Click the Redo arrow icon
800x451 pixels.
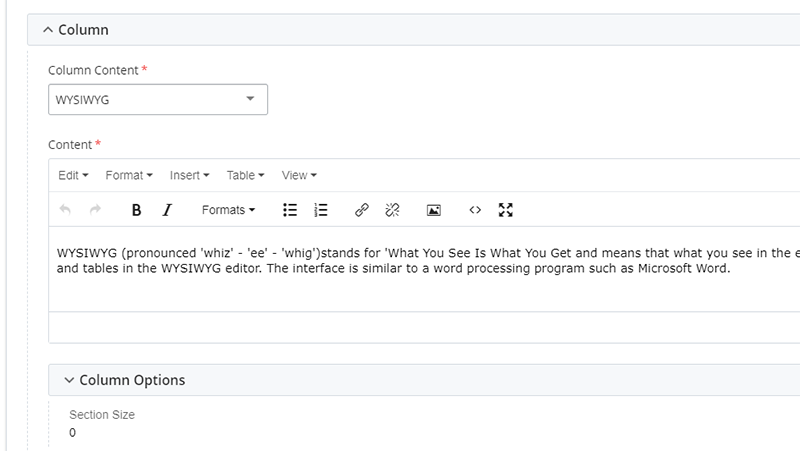pos(95,210)
